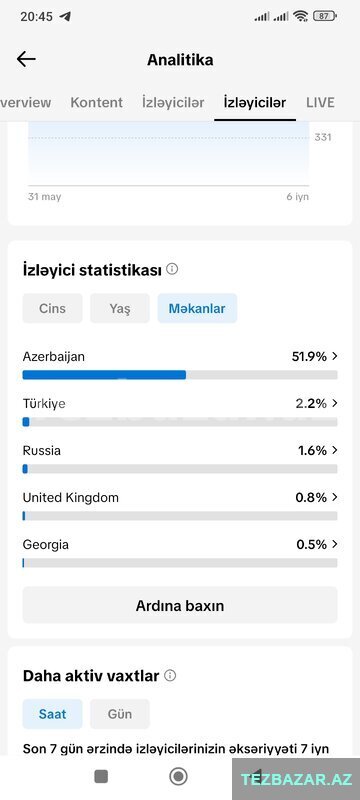Tap the Azerbaijan percentage progress bar
This screenshot has width=360, height=800.
[x=180, y=375]
